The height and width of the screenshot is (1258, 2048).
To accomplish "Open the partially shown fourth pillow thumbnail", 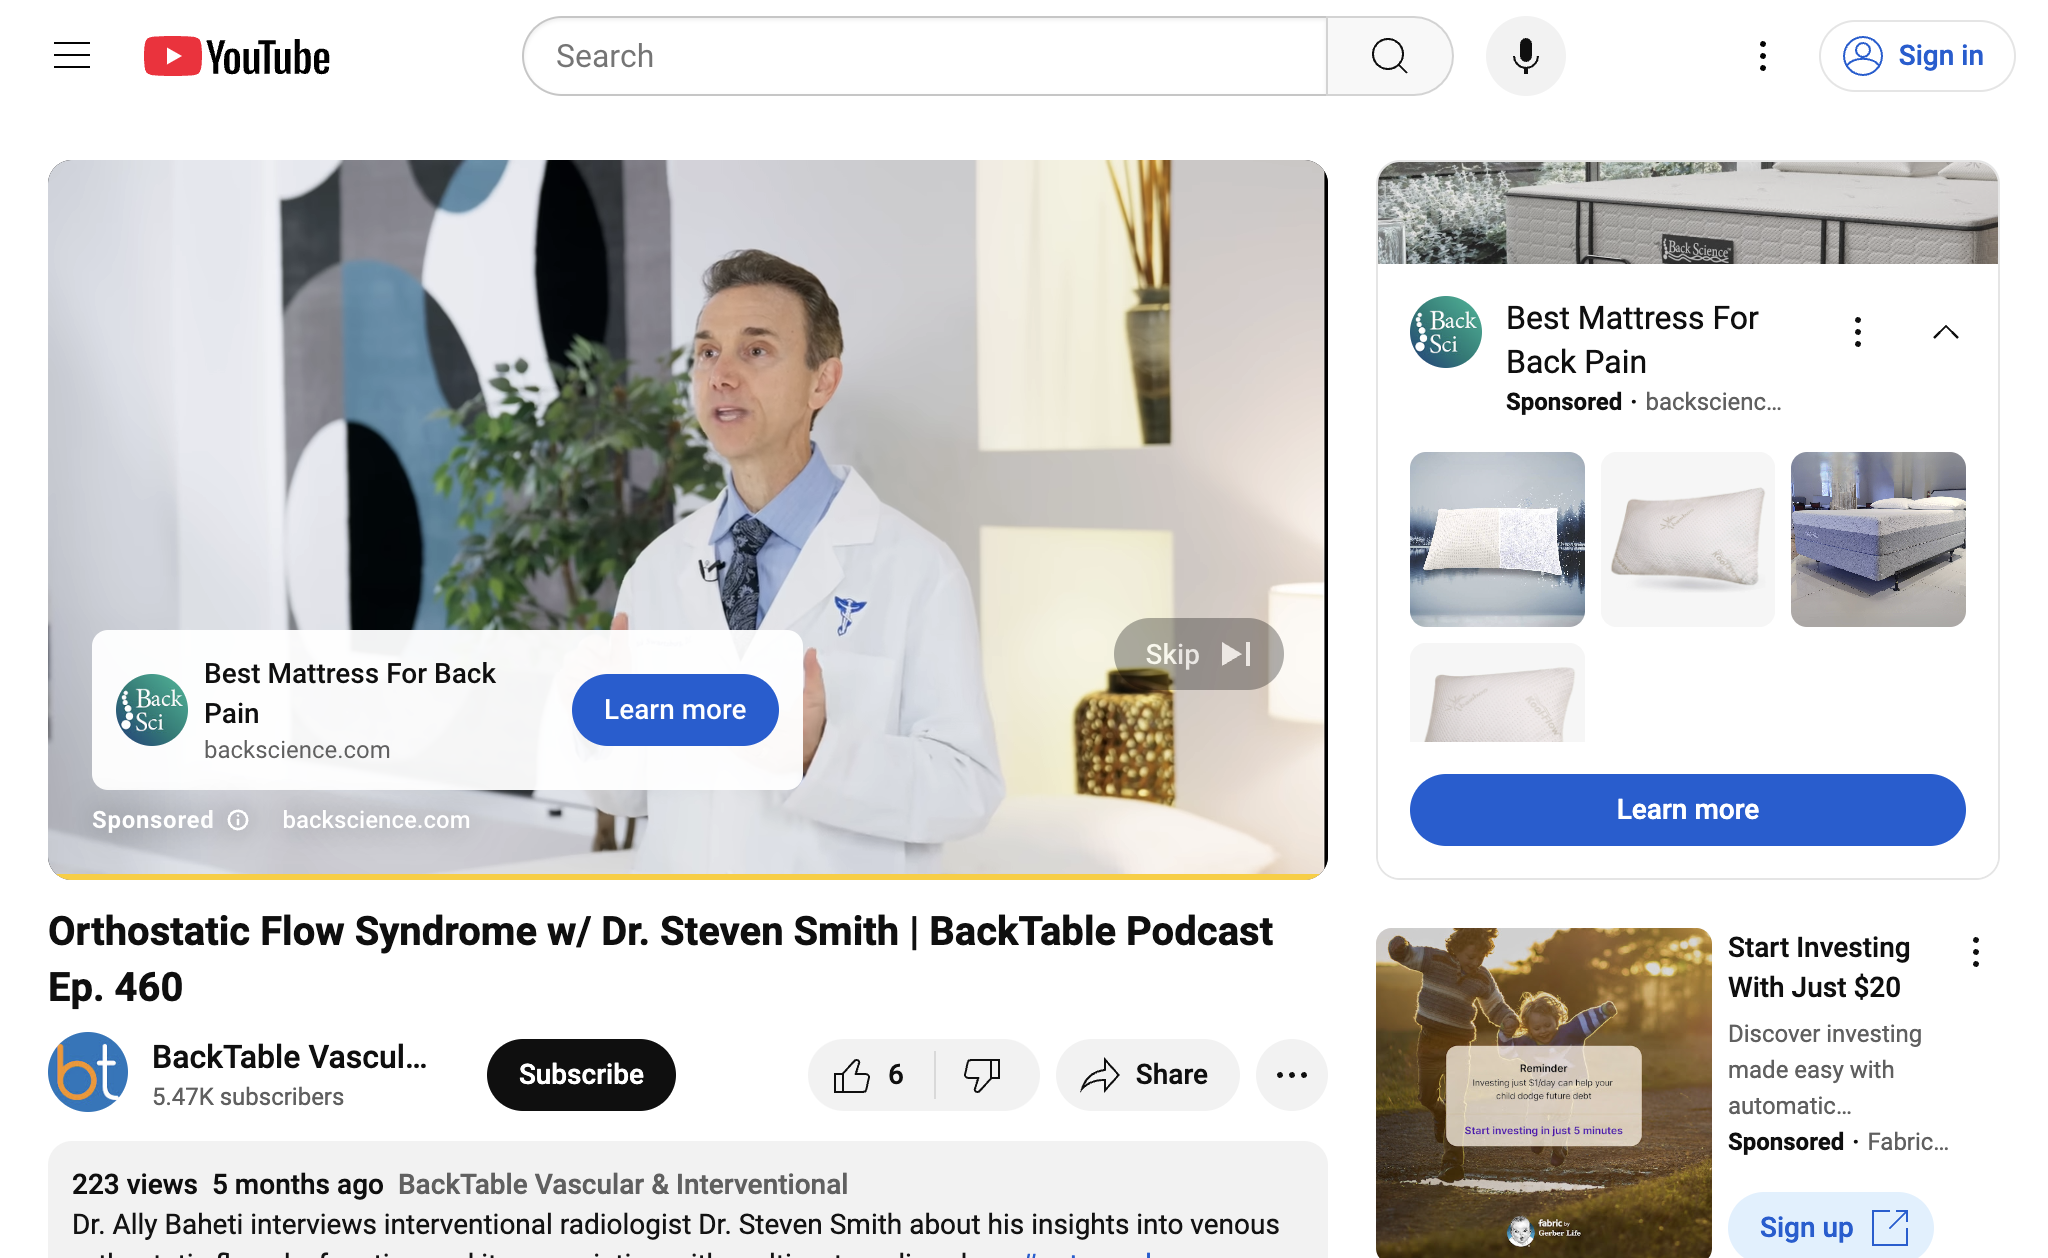I will (x=1497, y=692).
